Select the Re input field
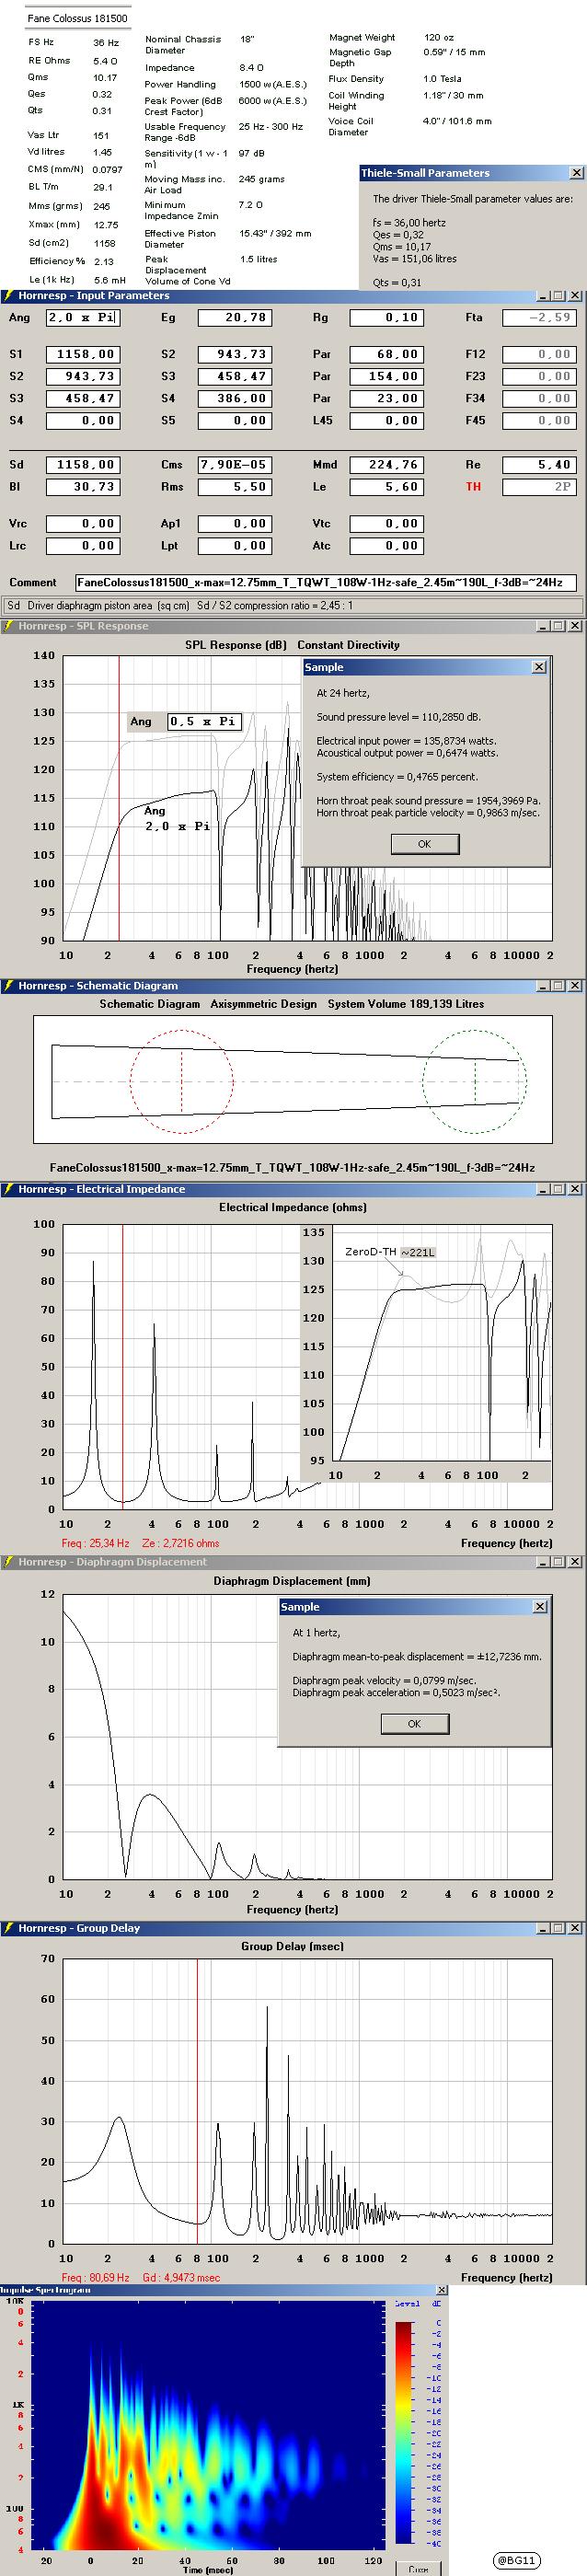The image size is (587, 2576). [x=539, y=465]
